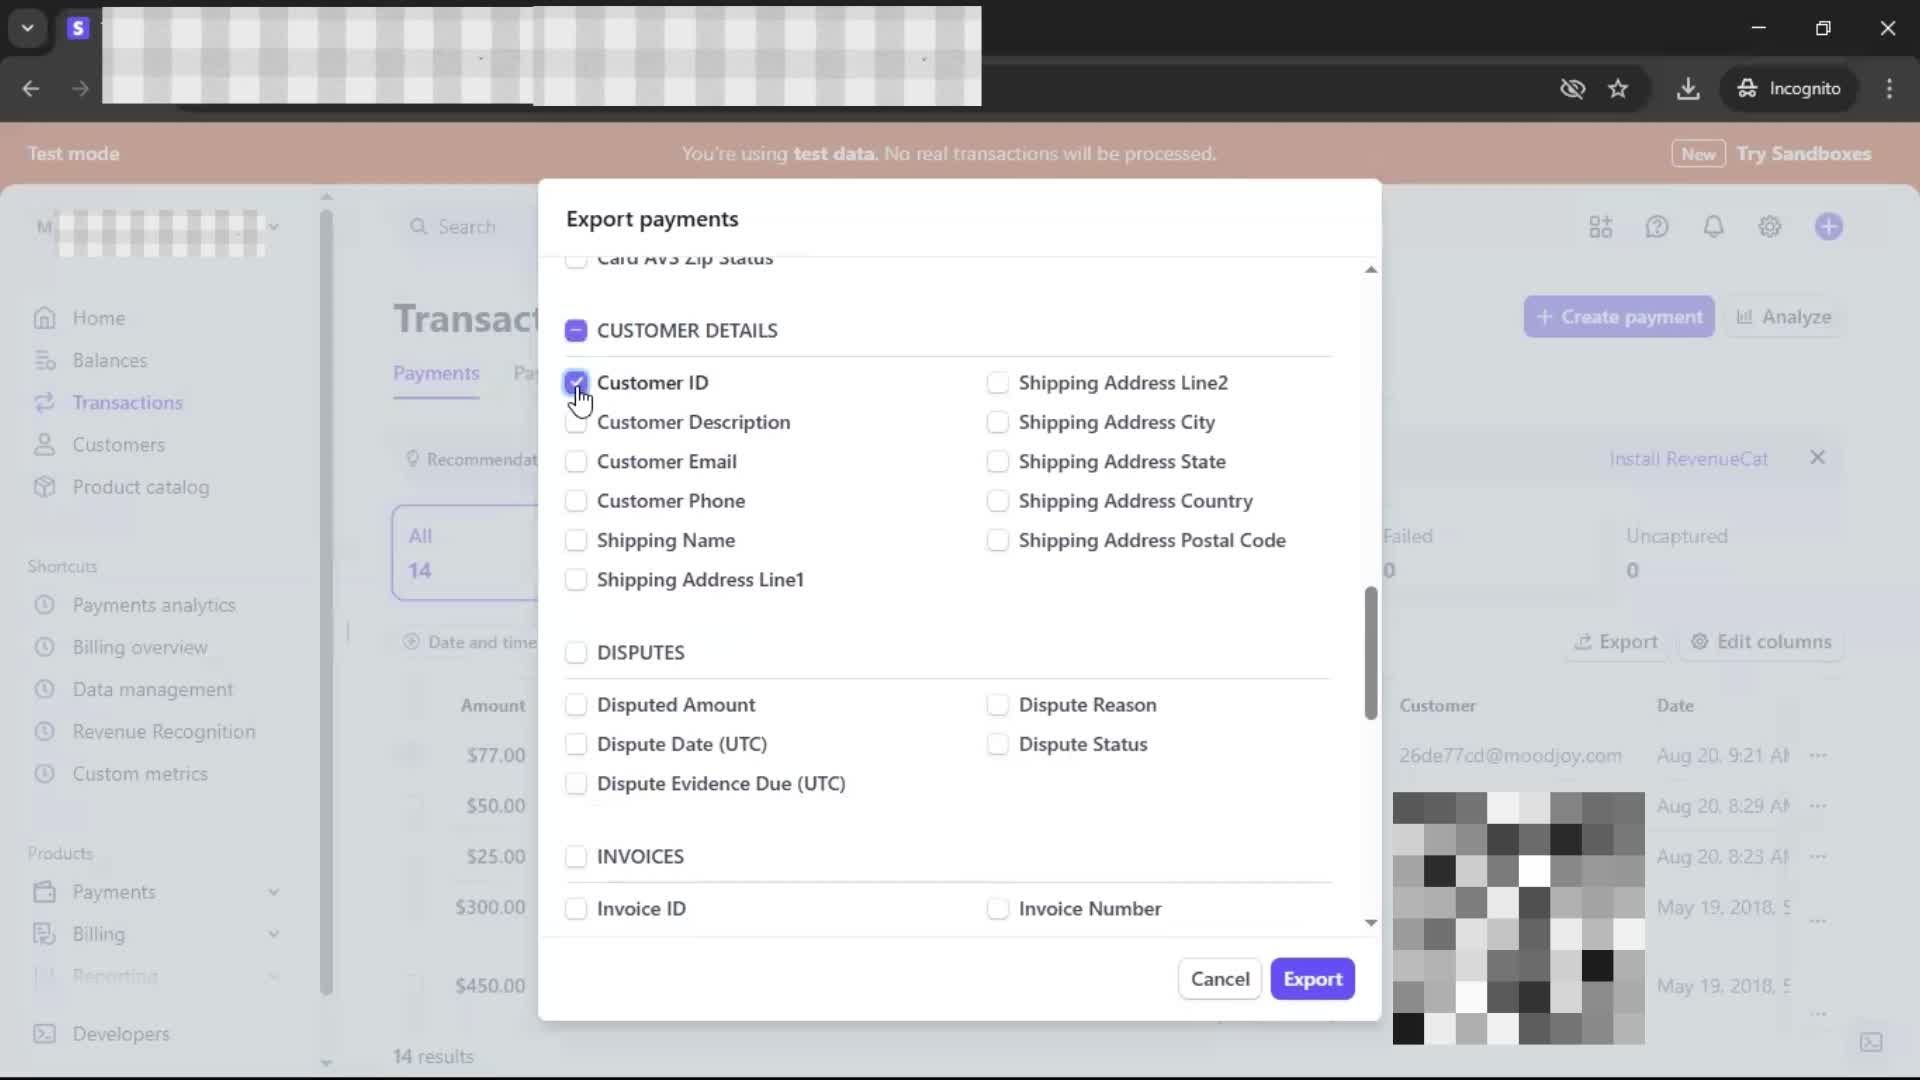
Task: Select the DISPUTES group checkbox
Action: (x=575, y=653)
